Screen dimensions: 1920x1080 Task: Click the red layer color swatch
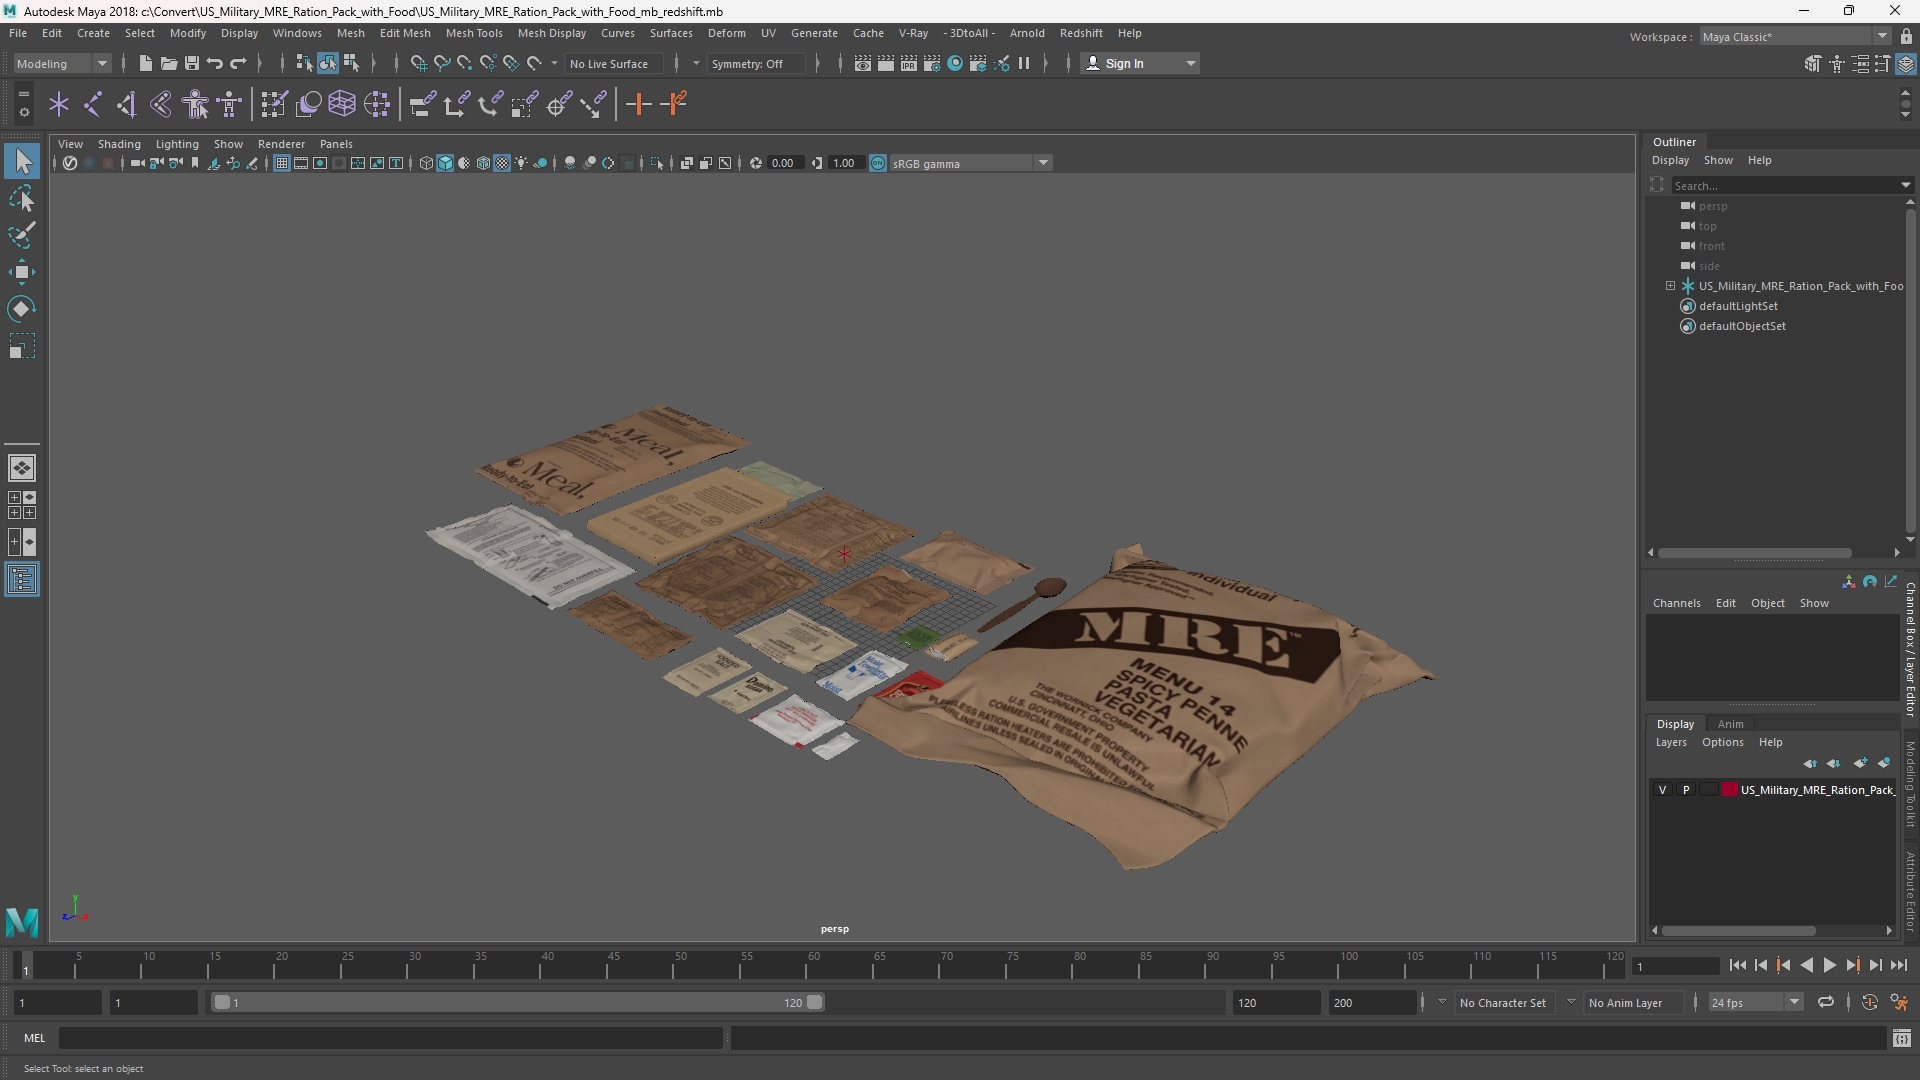click(x=1730, y=790)
